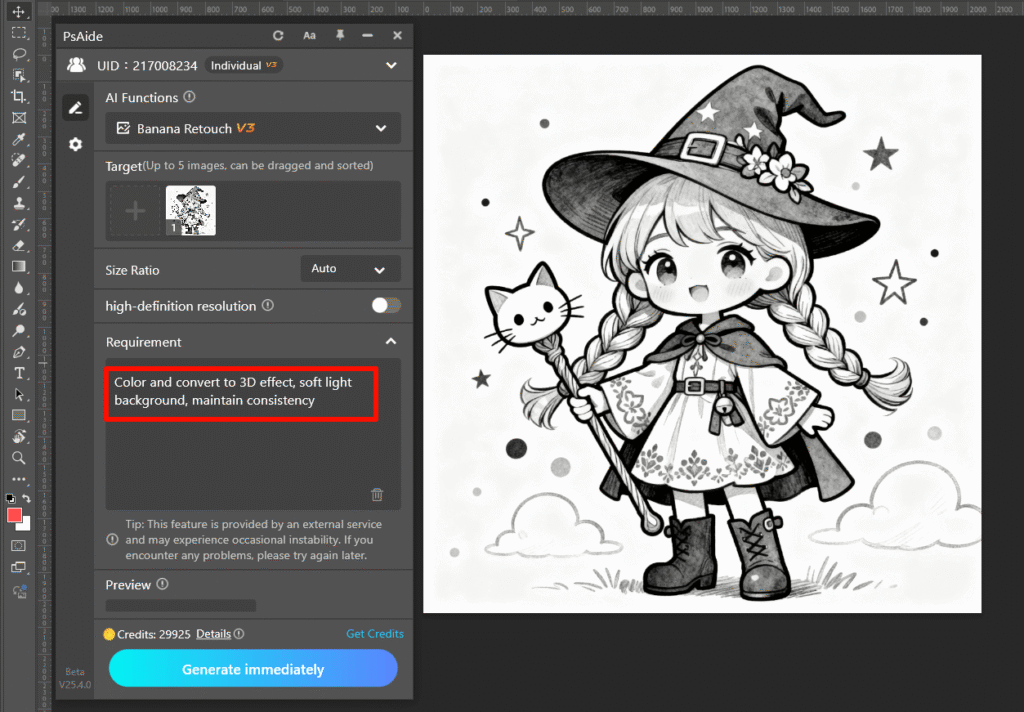Image resolution: width=1024 pixels, height=712 pixels.
Task: Activate the Zoom magnifier tool
Action: 19,457
